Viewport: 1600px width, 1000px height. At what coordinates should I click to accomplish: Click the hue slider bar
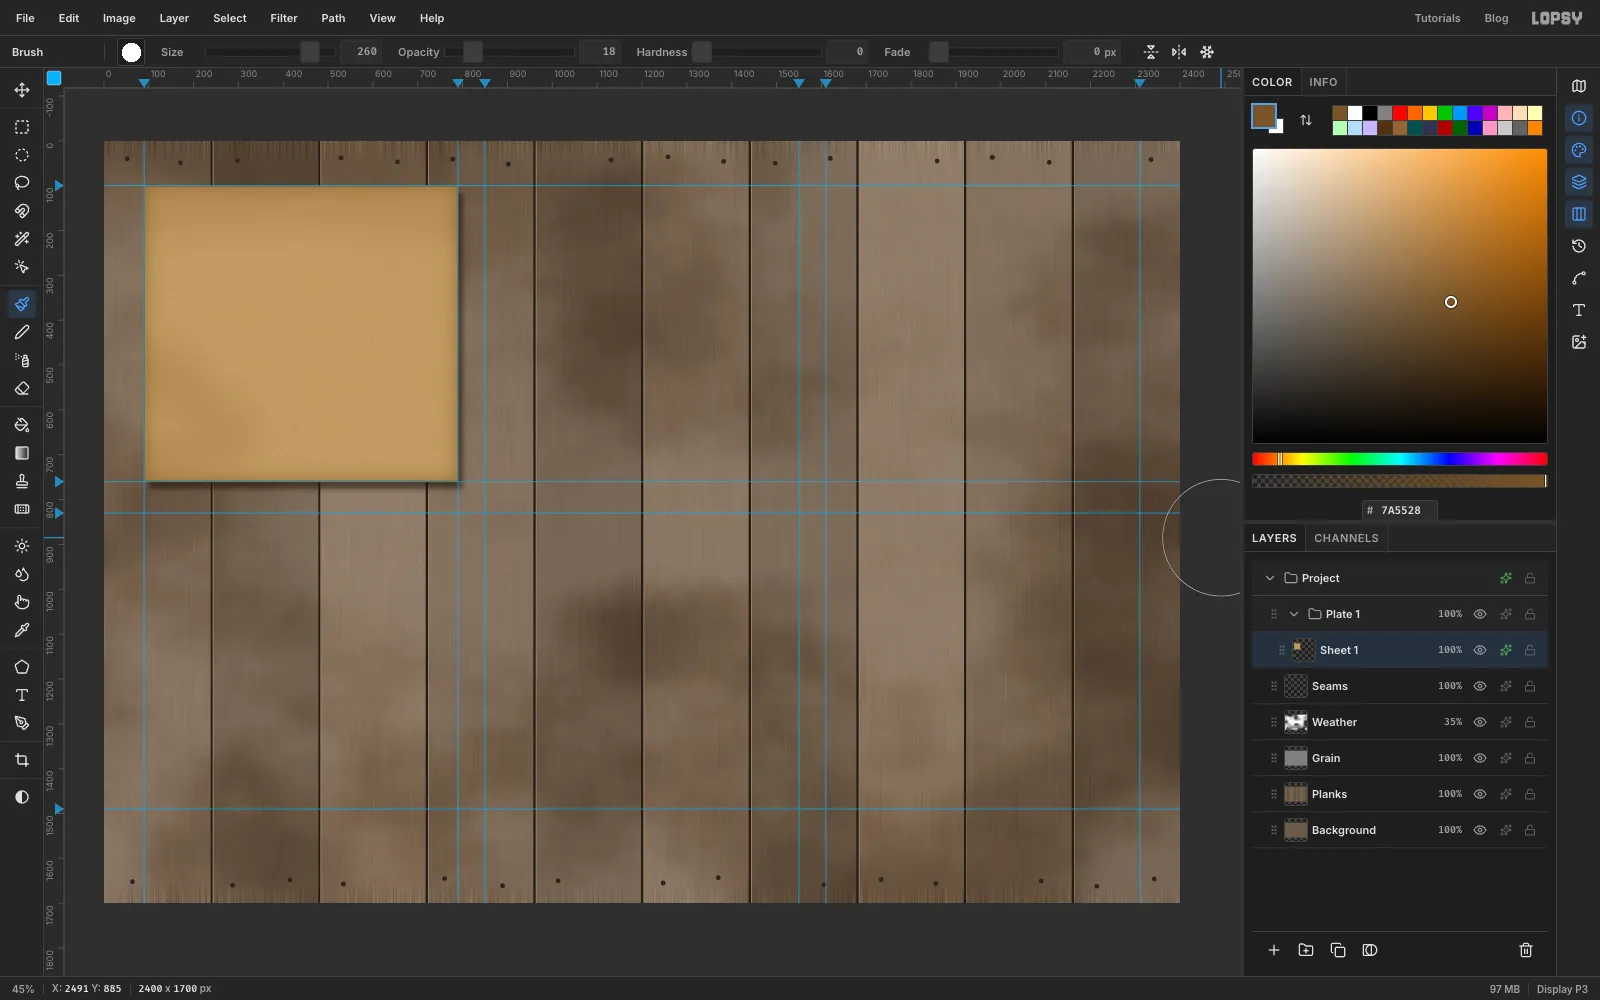point(1400,459)
